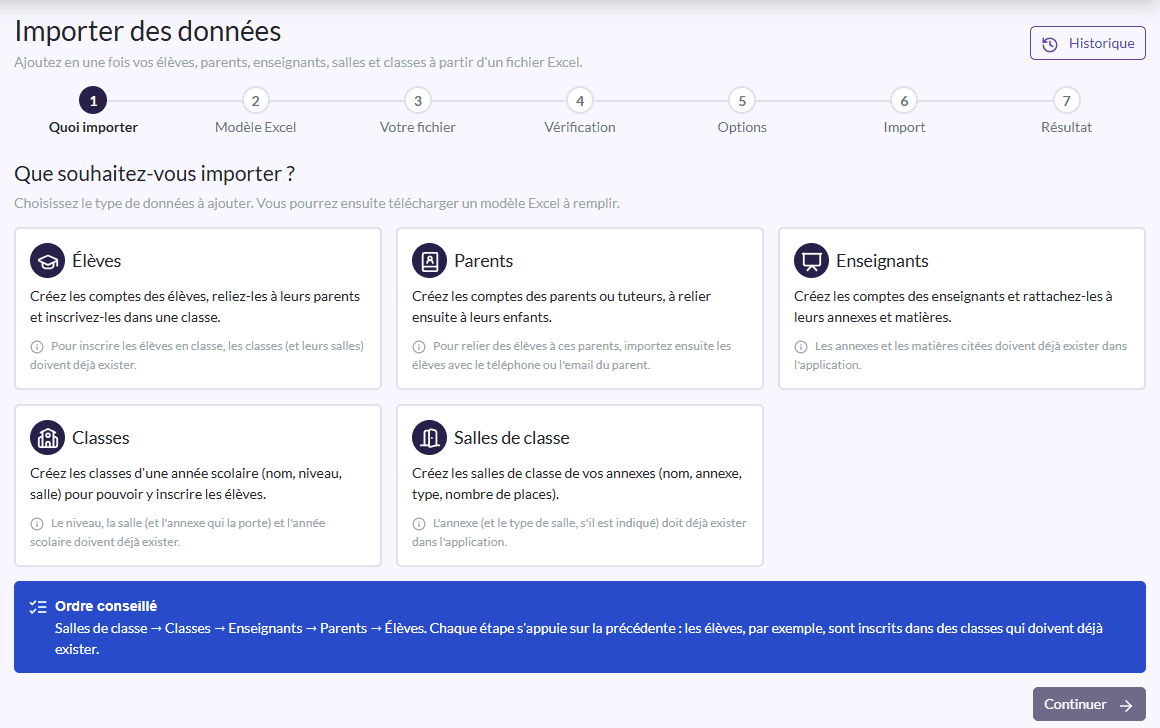Image resolution: width=1160 pixels, height=728 pixels.
Task: Click the building icon for Classes
Action: click(47, 437)
